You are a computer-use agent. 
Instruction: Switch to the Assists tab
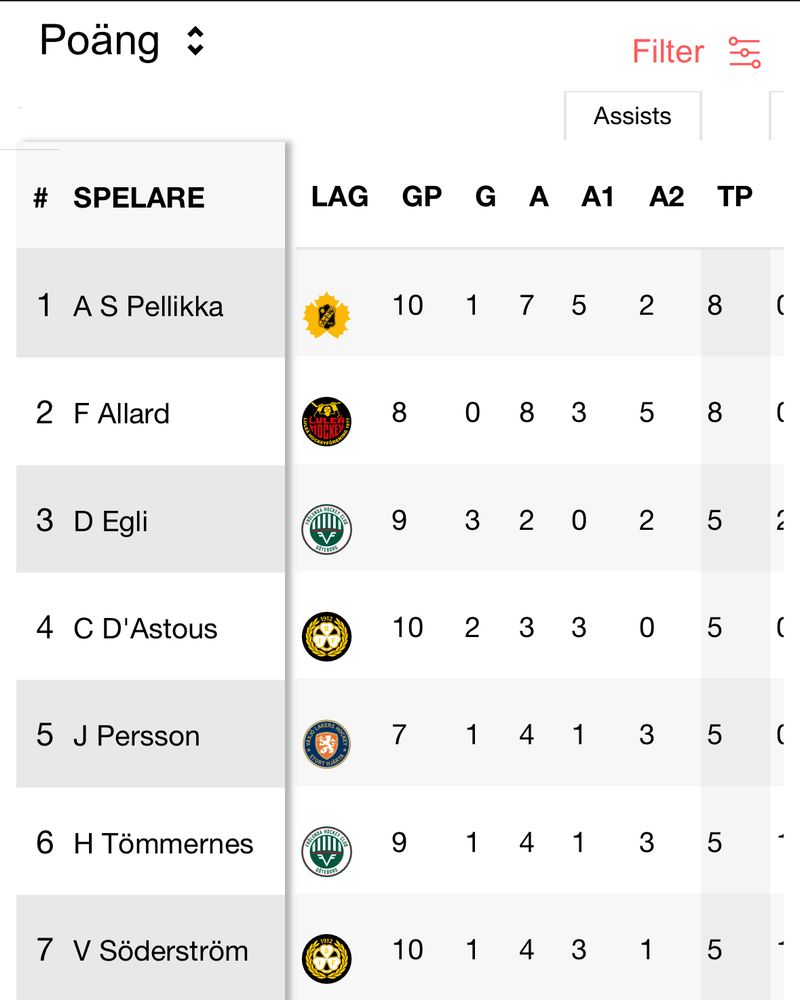coord(633,116)
